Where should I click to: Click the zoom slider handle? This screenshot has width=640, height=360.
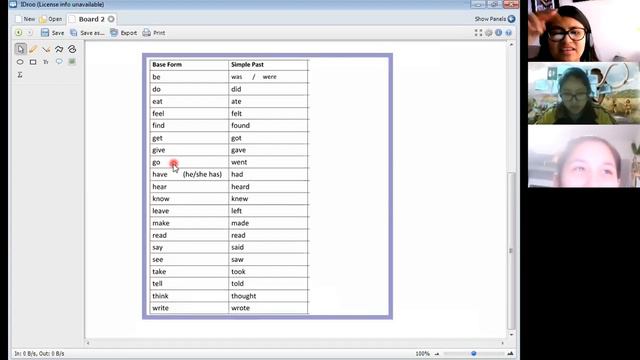(x=473, y=353)
